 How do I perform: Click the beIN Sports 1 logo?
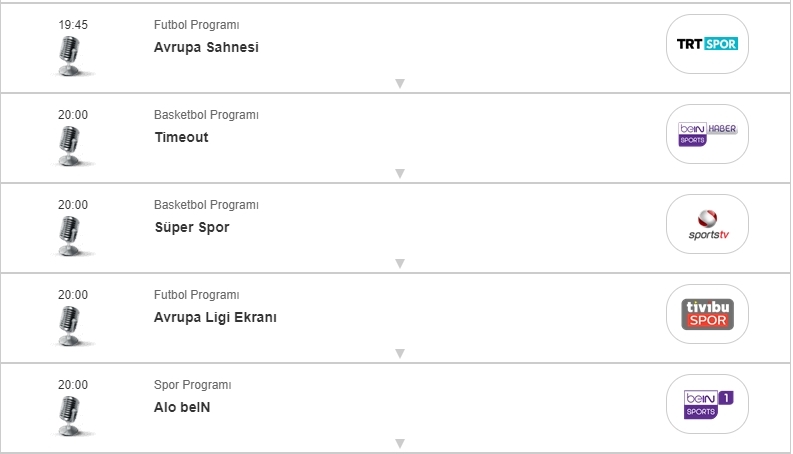pyautogui.click(x=707, y=404)
